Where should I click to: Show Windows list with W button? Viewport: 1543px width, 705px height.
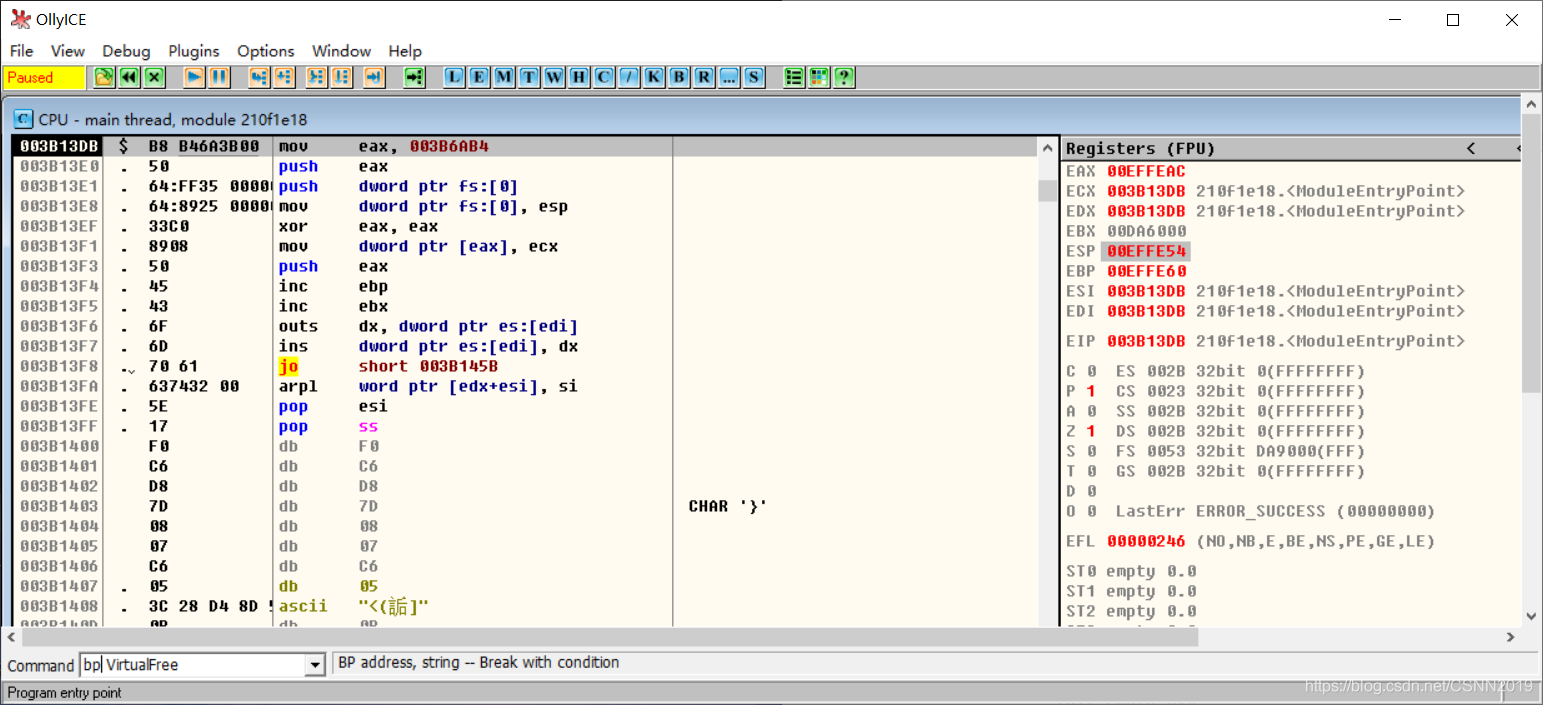(x=555, y=77)
